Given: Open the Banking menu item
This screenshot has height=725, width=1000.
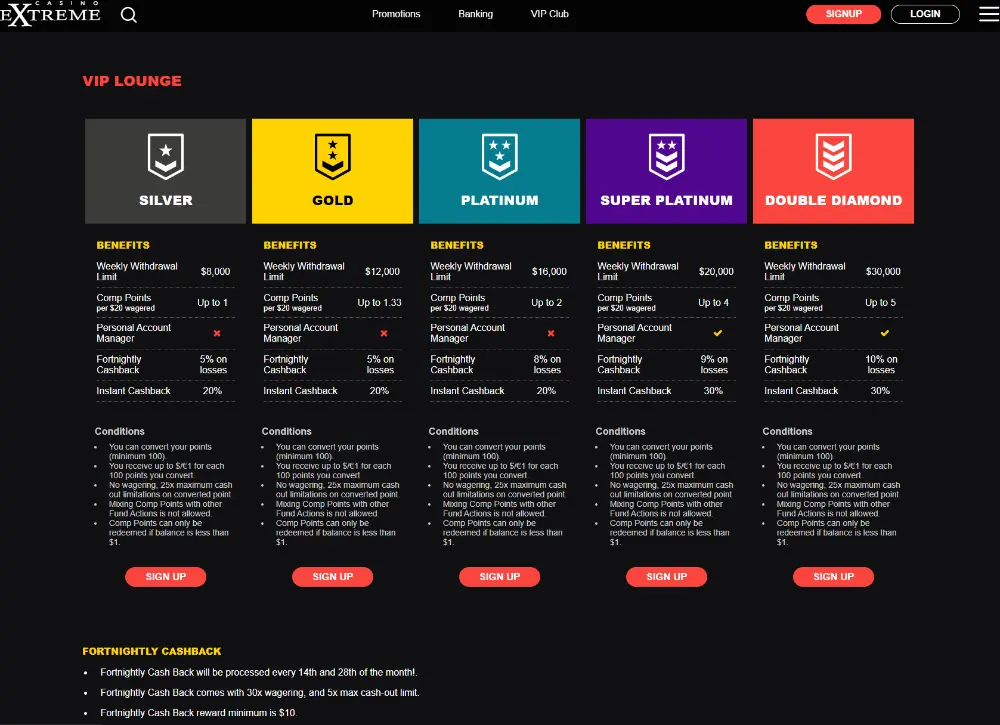Looking at the screenshot, I should tap(476, 14).
